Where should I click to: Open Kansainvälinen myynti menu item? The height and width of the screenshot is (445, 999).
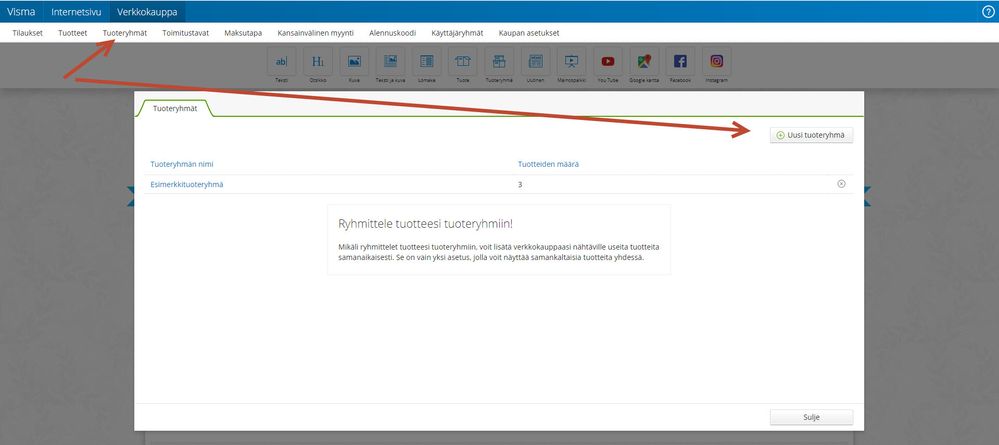click(315, 33)
